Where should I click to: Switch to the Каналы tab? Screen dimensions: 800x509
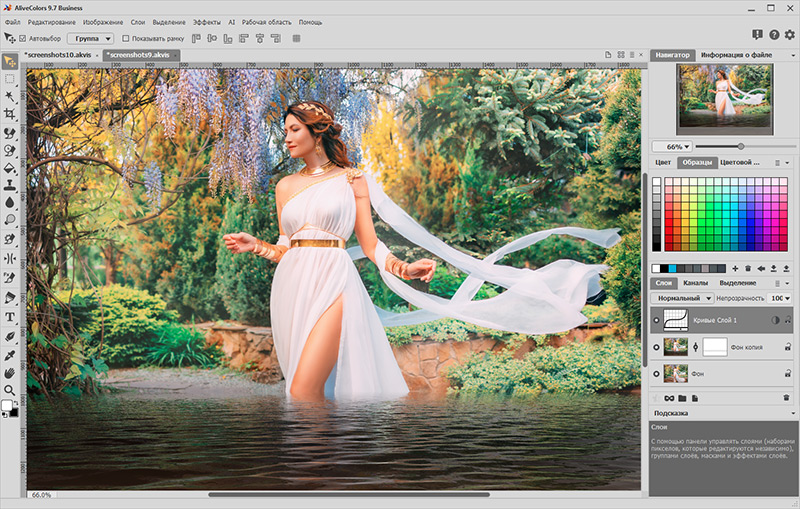tap(695, 283)
